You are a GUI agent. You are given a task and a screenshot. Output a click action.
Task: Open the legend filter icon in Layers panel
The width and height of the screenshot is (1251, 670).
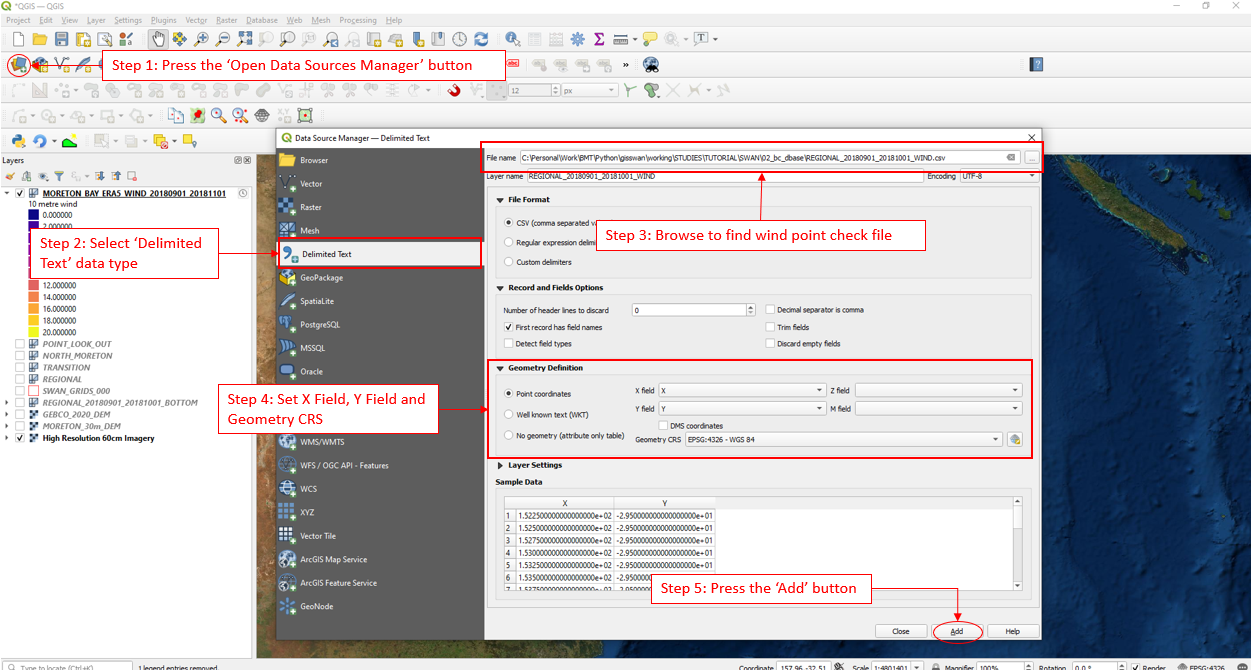[x=59, y=177]
